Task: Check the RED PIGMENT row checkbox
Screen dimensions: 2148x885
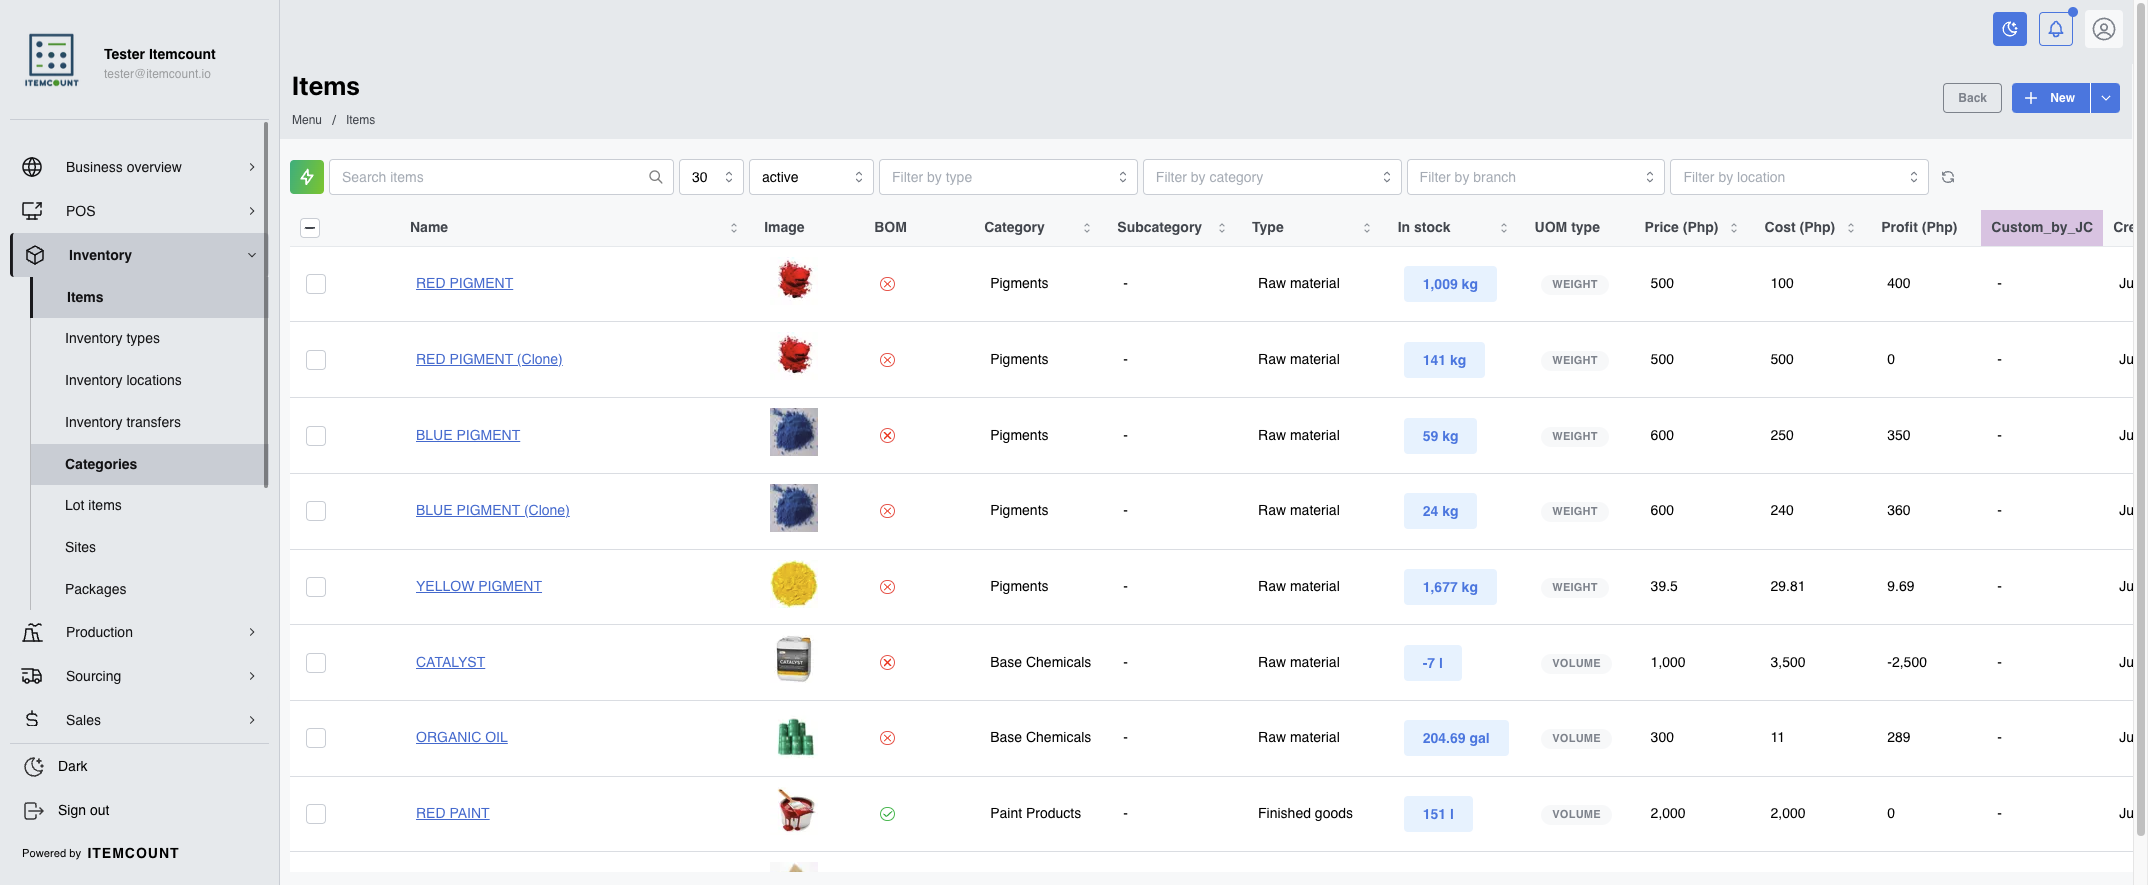Action: (316, 284)
